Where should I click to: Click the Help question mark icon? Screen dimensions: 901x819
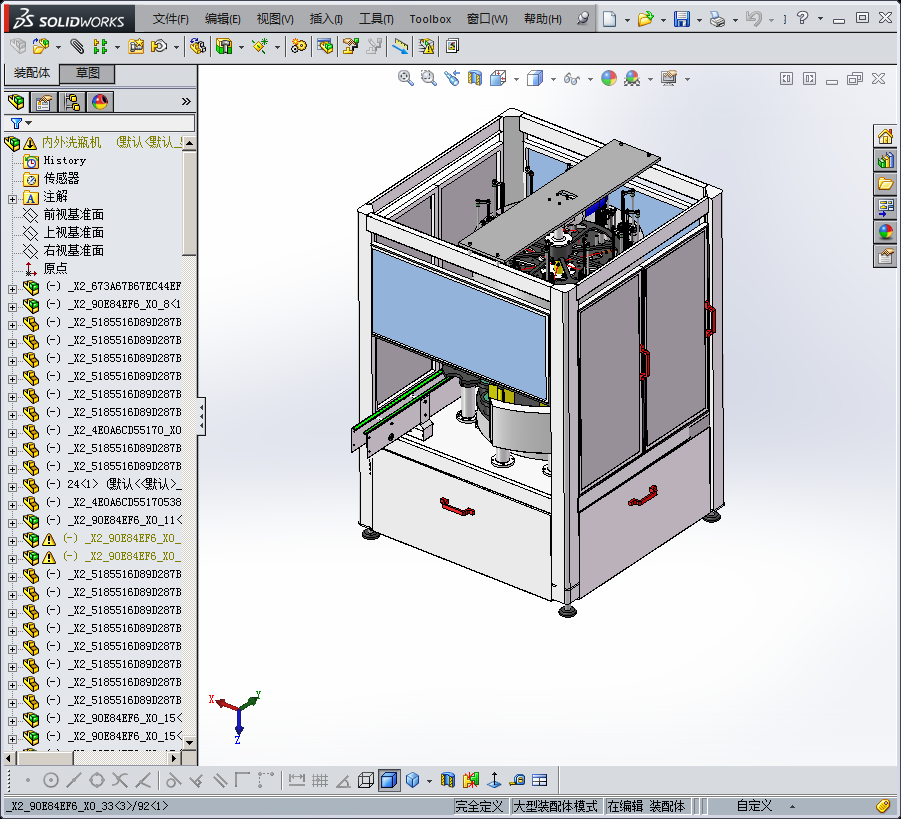click(x=802, y=18)
